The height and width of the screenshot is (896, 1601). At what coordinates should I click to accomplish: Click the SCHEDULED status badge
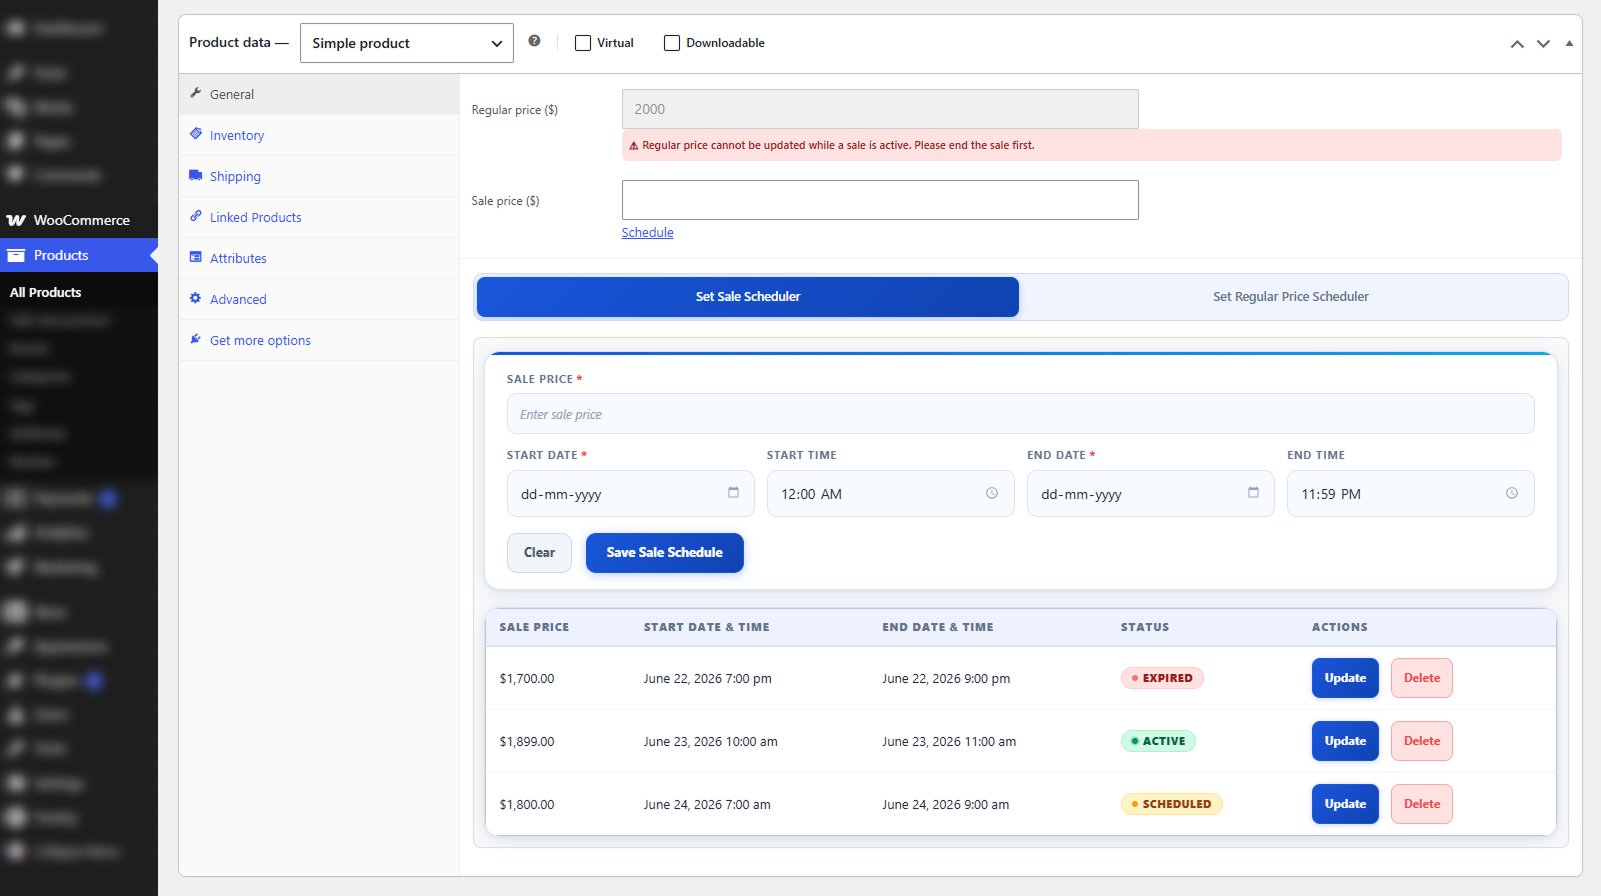[x=1171, y=804]
